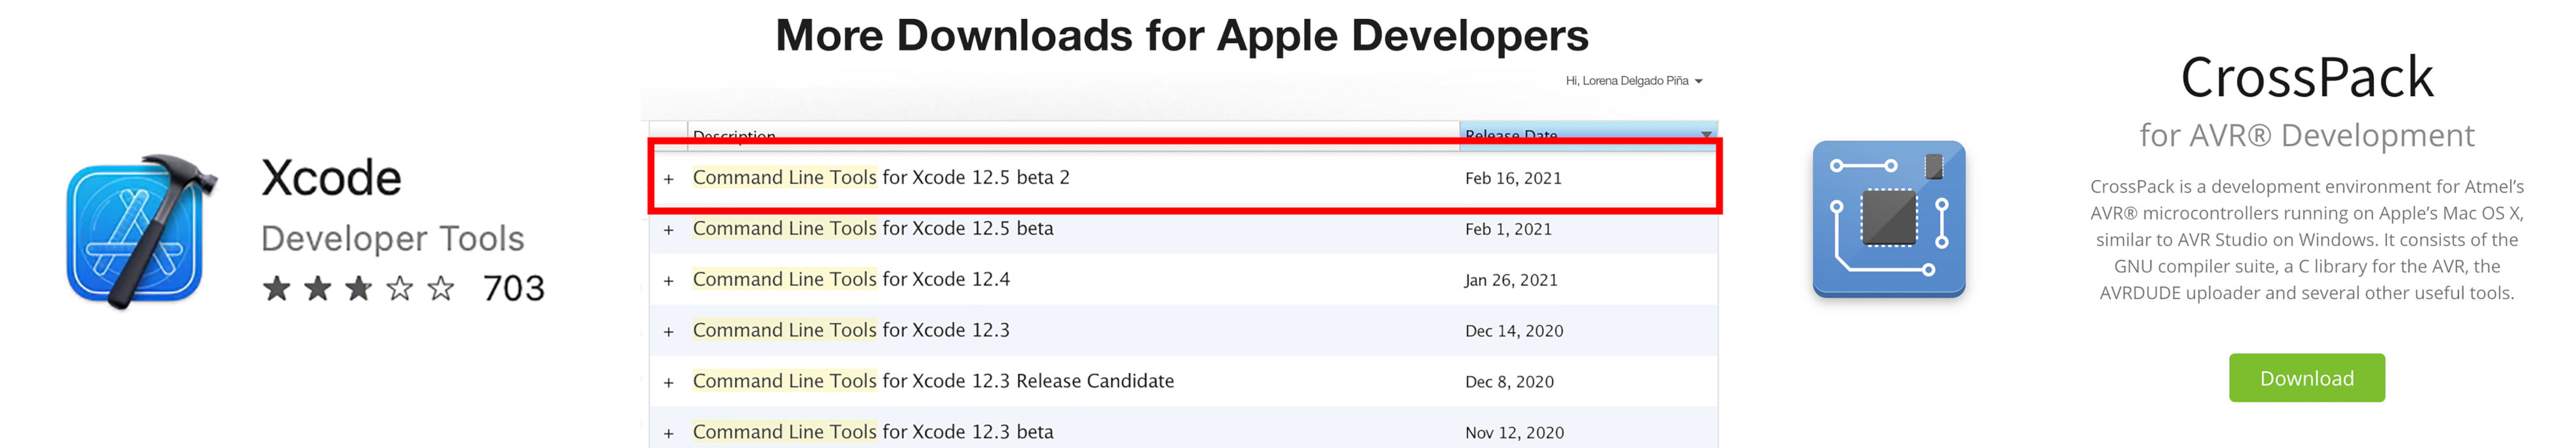Expand Command Line Tools Xcode 12.5 beta 2 row
This screenshot has width=2576, height=448.
click(669, 179)
